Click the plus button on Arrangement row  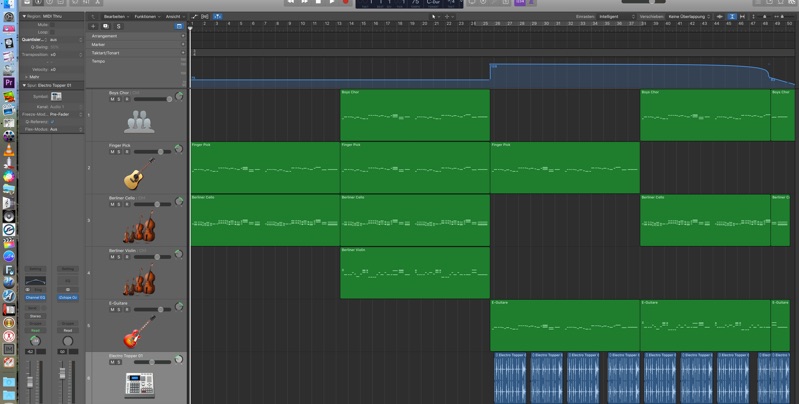coord(183,36)
